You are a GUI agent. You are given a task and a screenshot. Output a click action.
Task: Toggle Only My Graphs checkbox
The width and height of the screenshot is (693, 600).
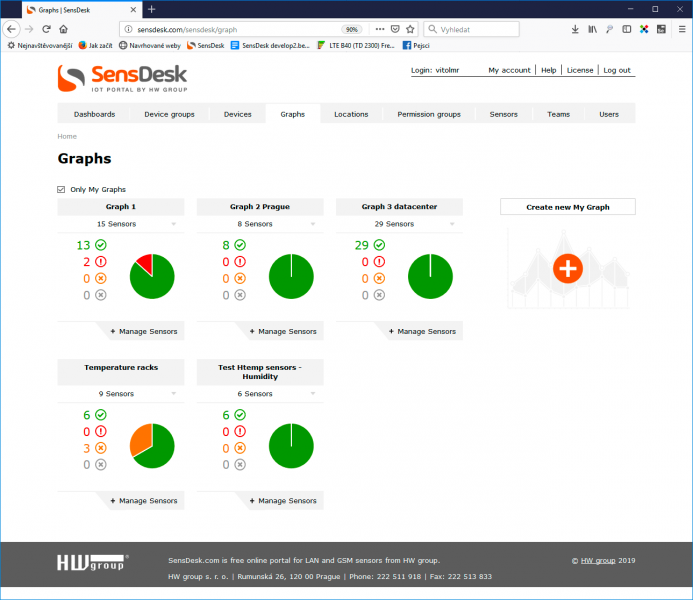click(x=61, y=190)
